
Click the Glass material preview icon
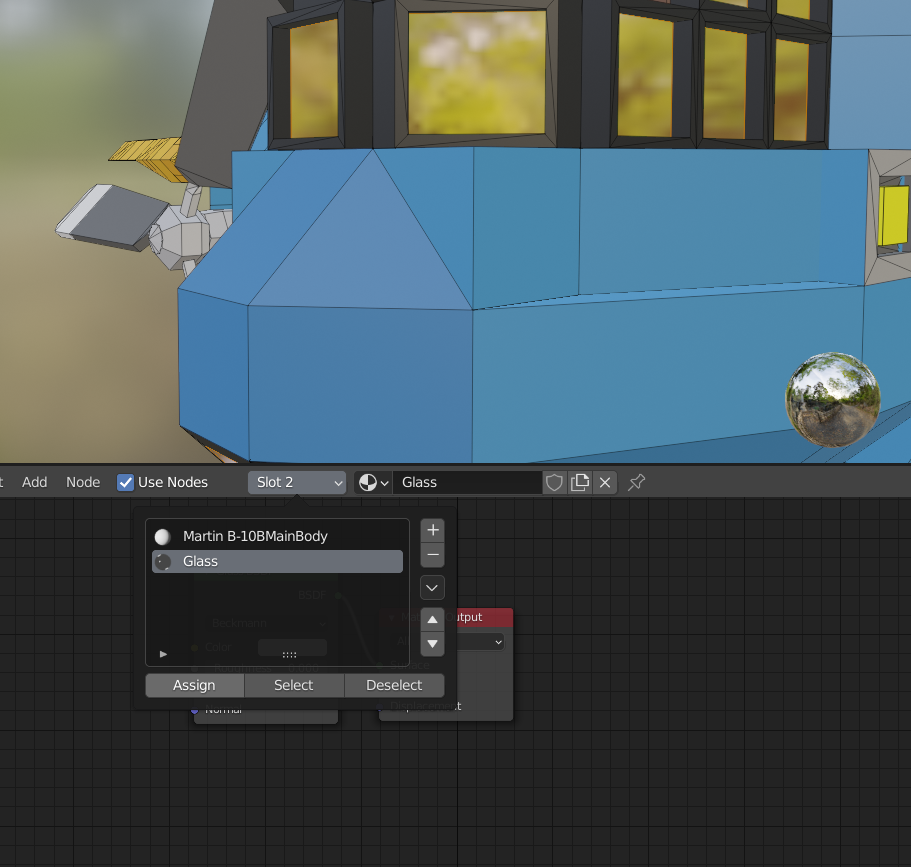(163, 561)
